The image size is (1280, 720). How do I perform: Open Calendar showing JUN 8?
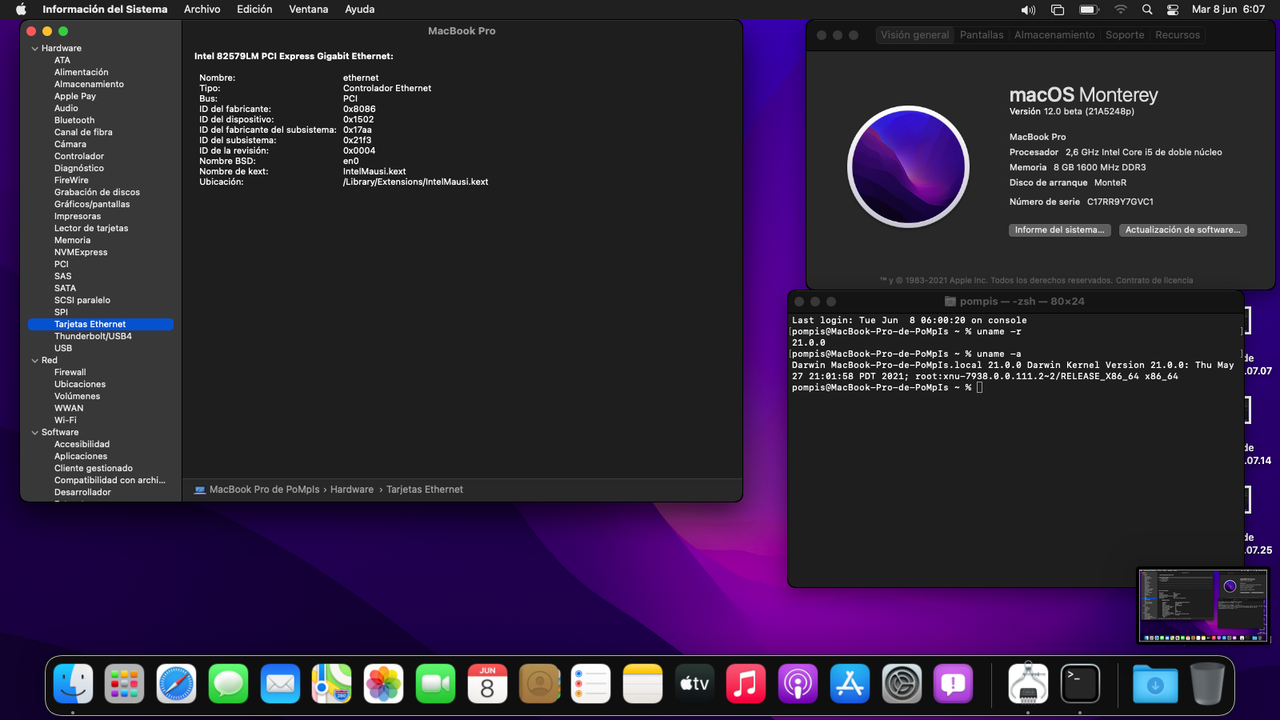tap(488, 684)
